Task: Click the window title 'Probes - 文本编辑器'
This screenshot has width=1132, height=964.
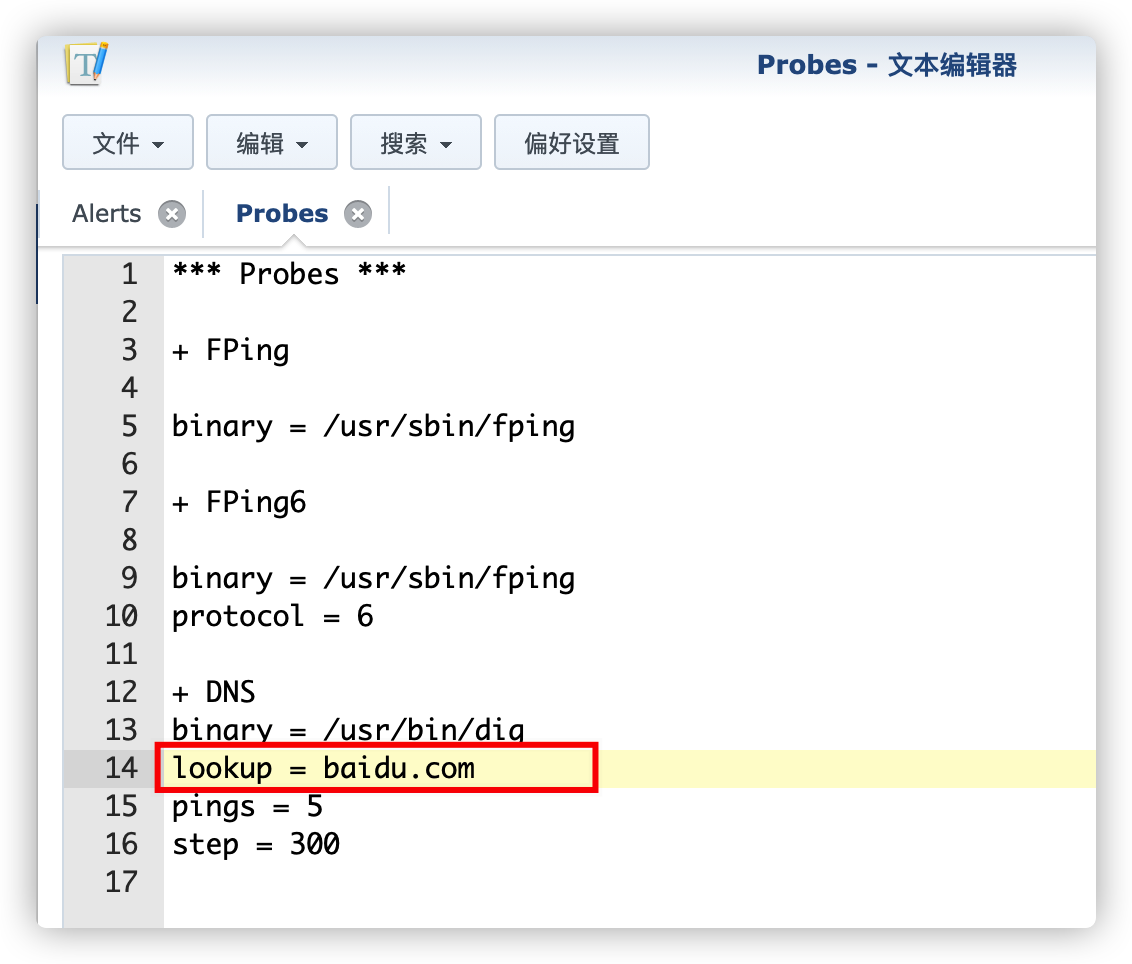Action: (886, 65)
